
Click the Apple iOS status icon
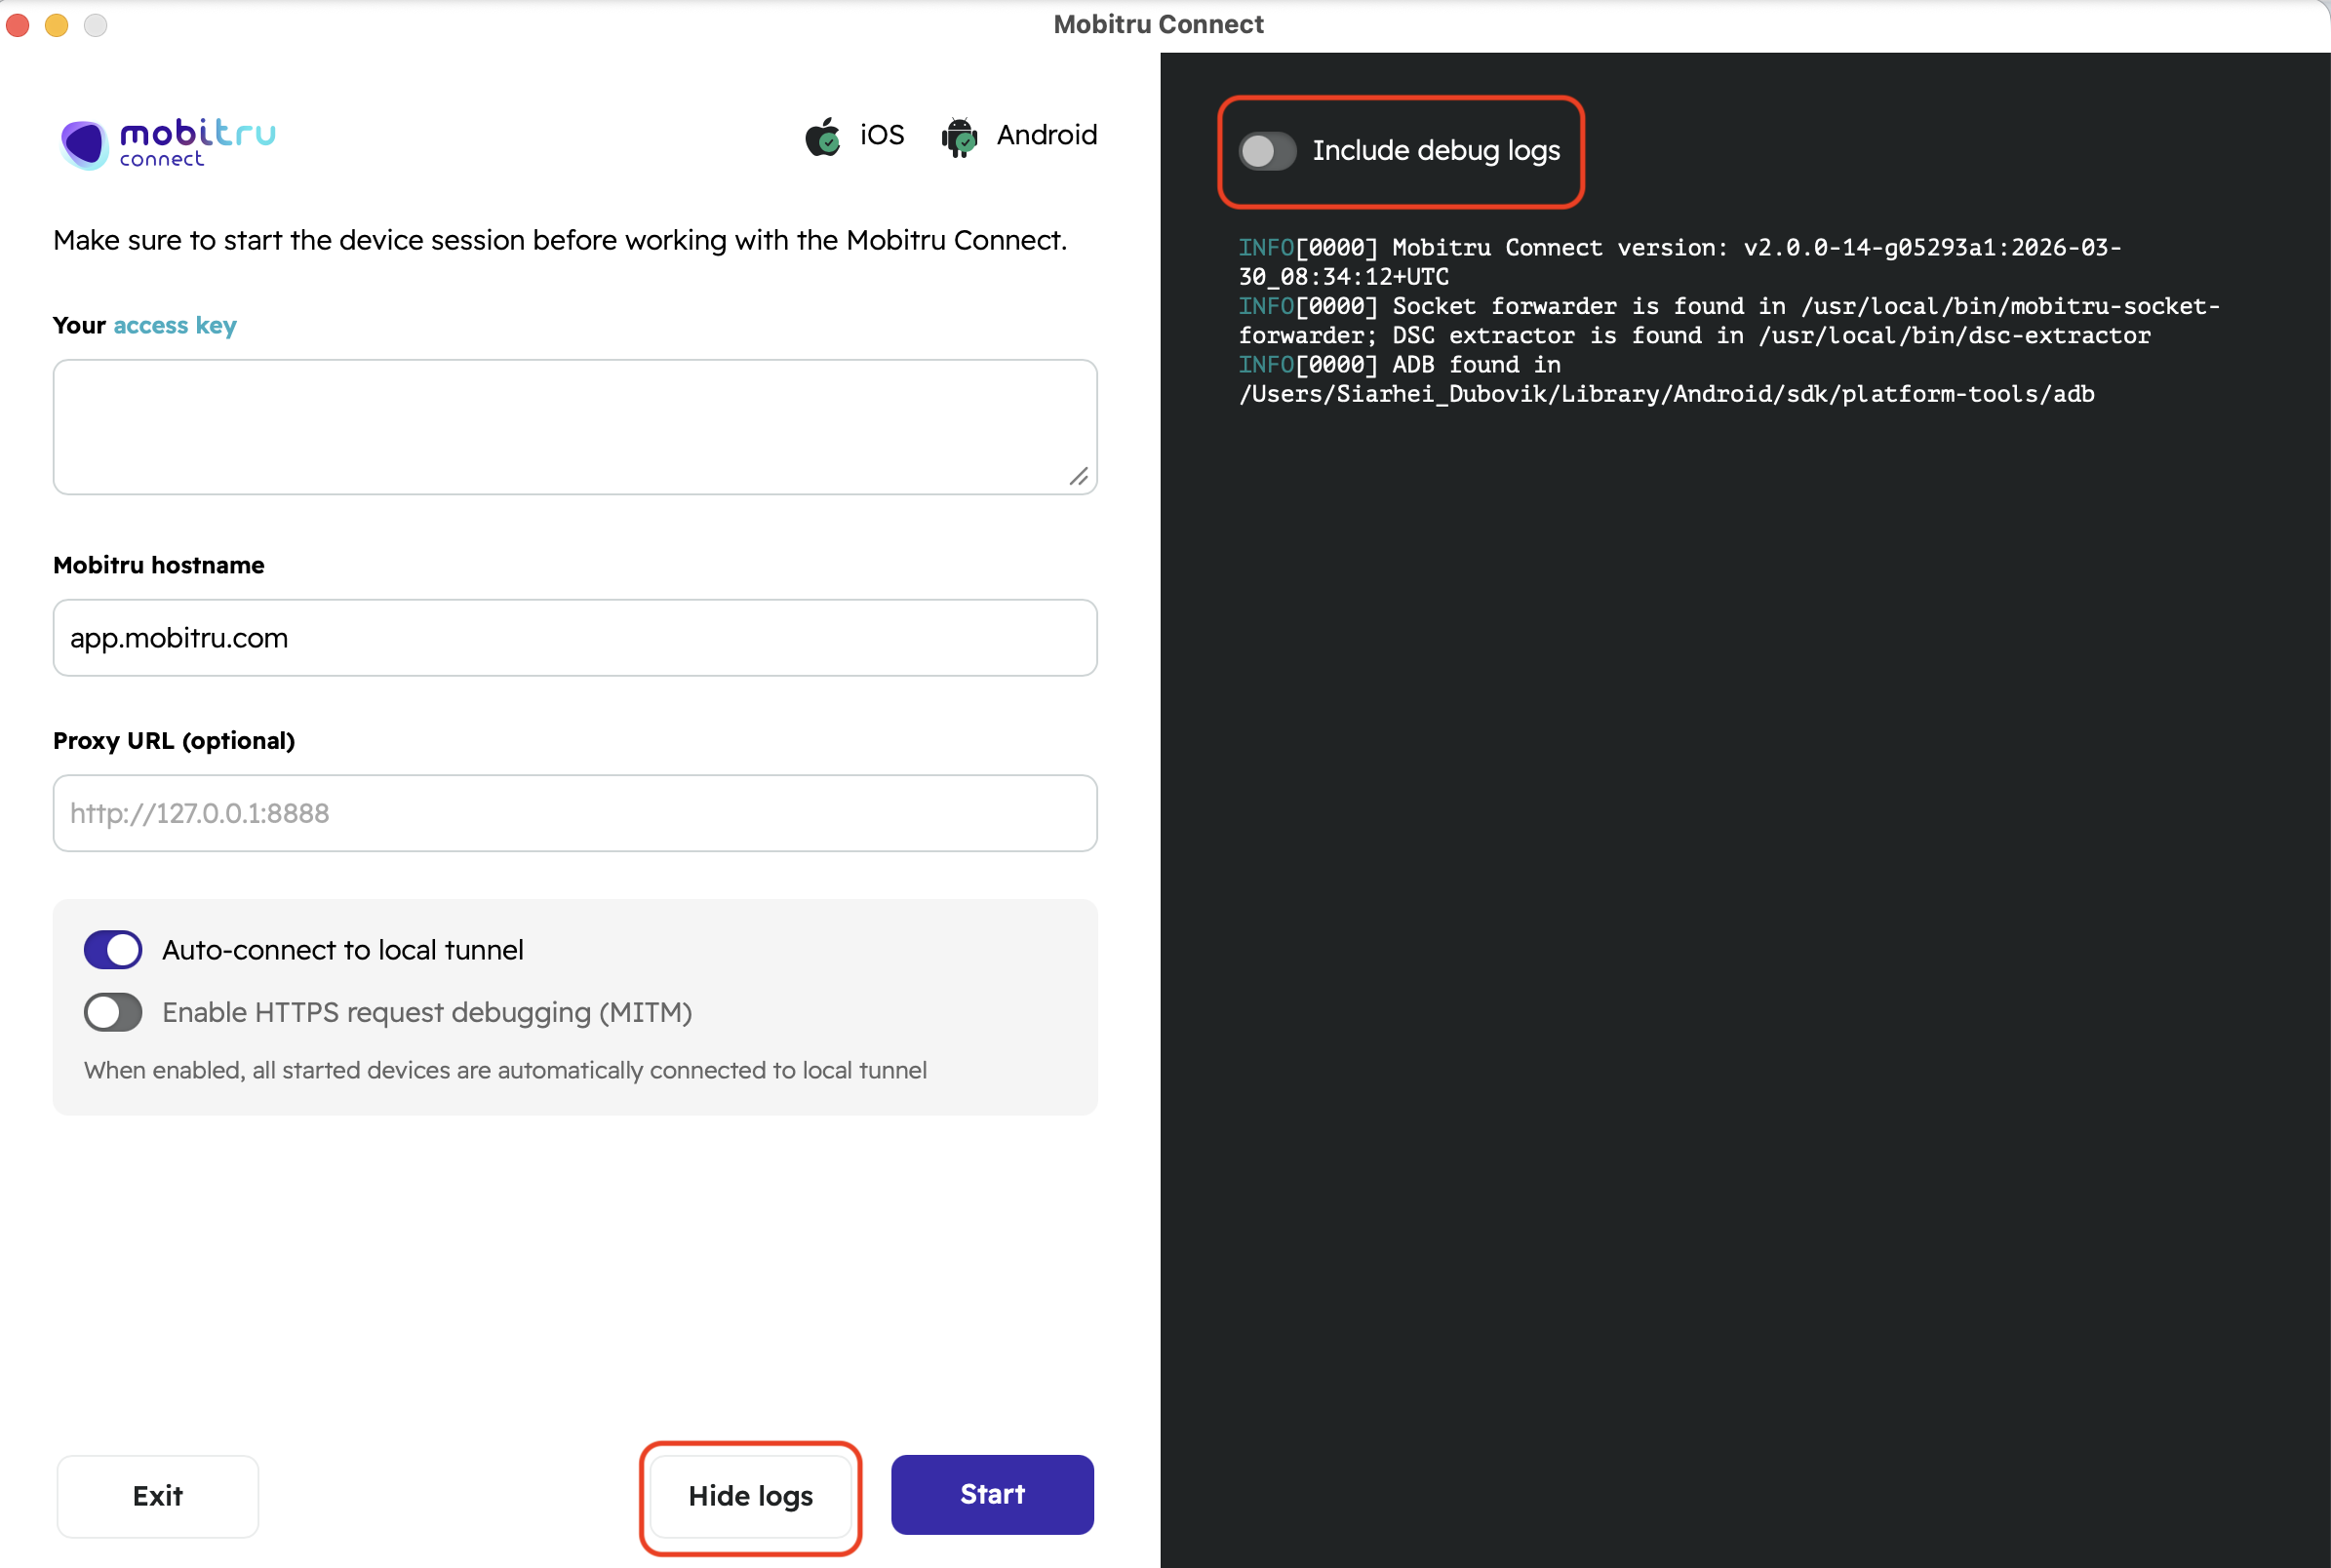tap(822, 136)
